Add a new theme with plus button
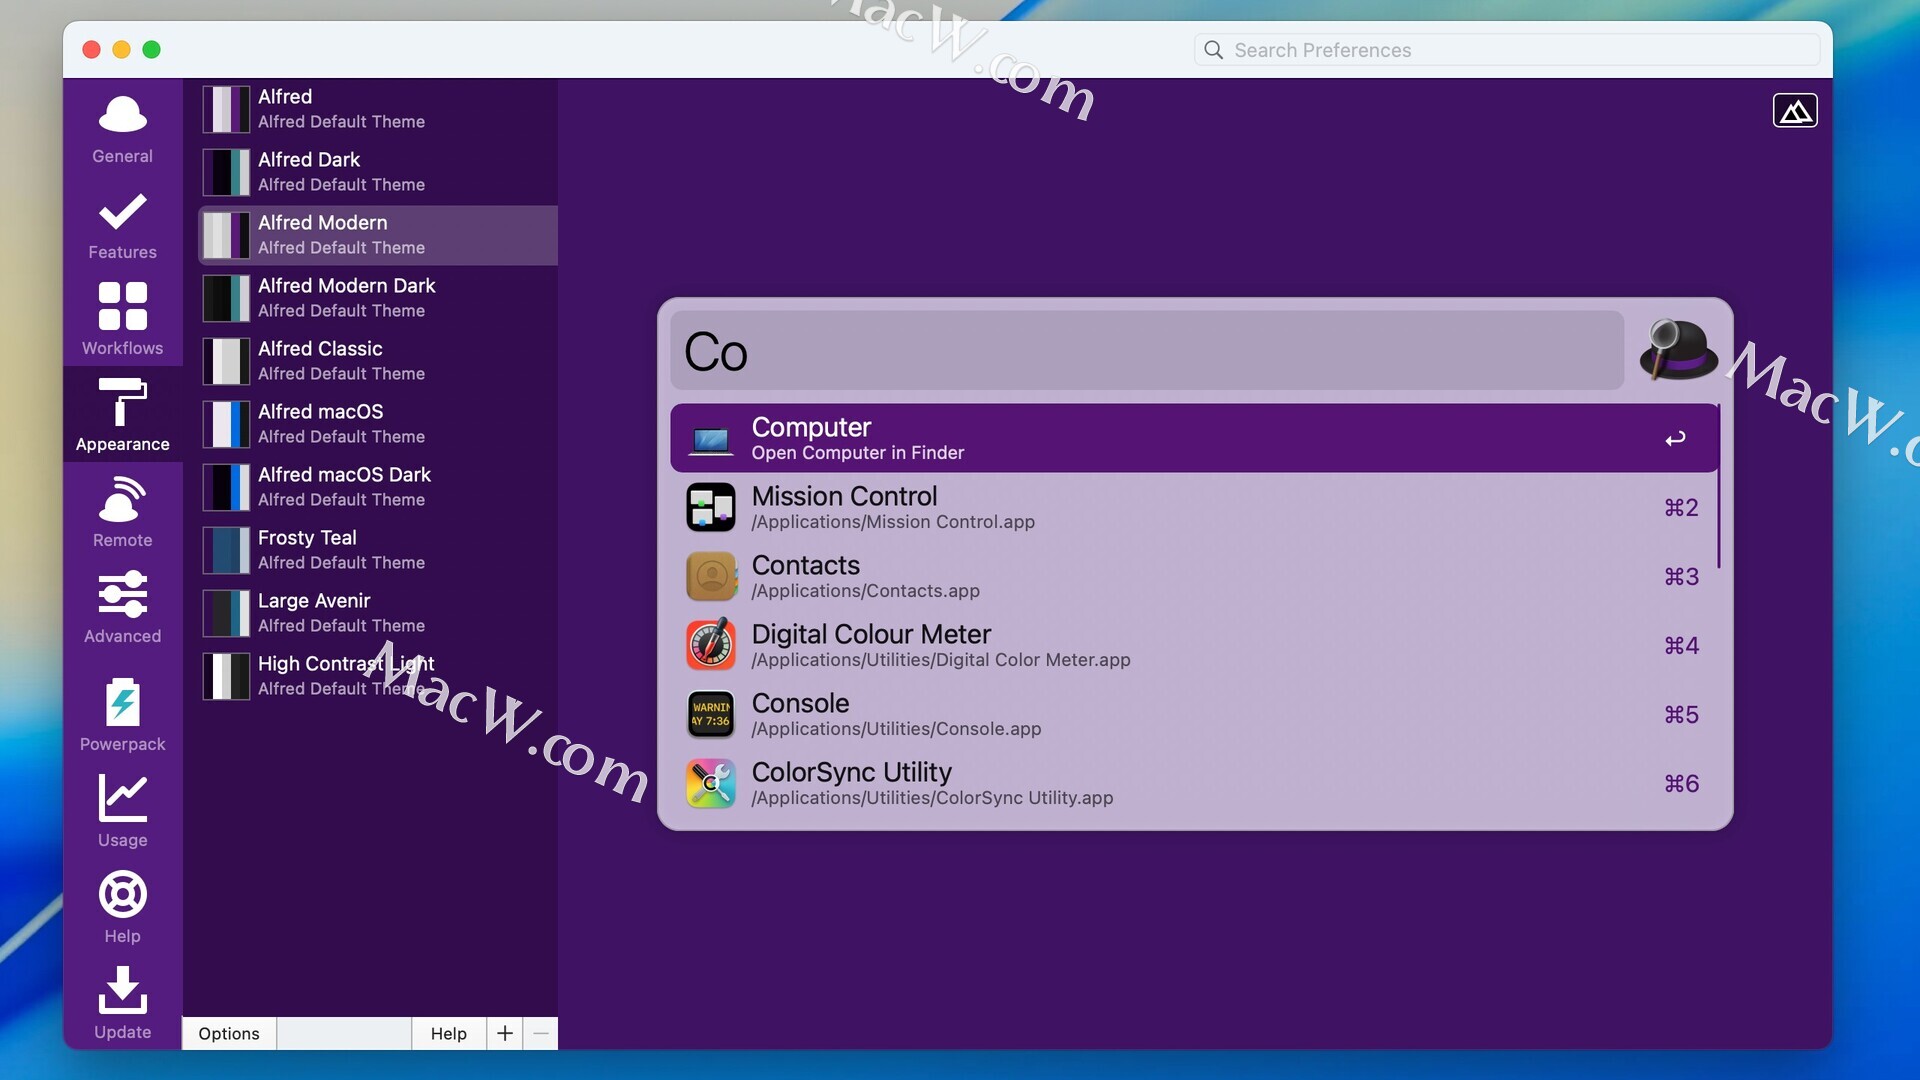Screen dimensions: 1920x1080 [505, 1033]
